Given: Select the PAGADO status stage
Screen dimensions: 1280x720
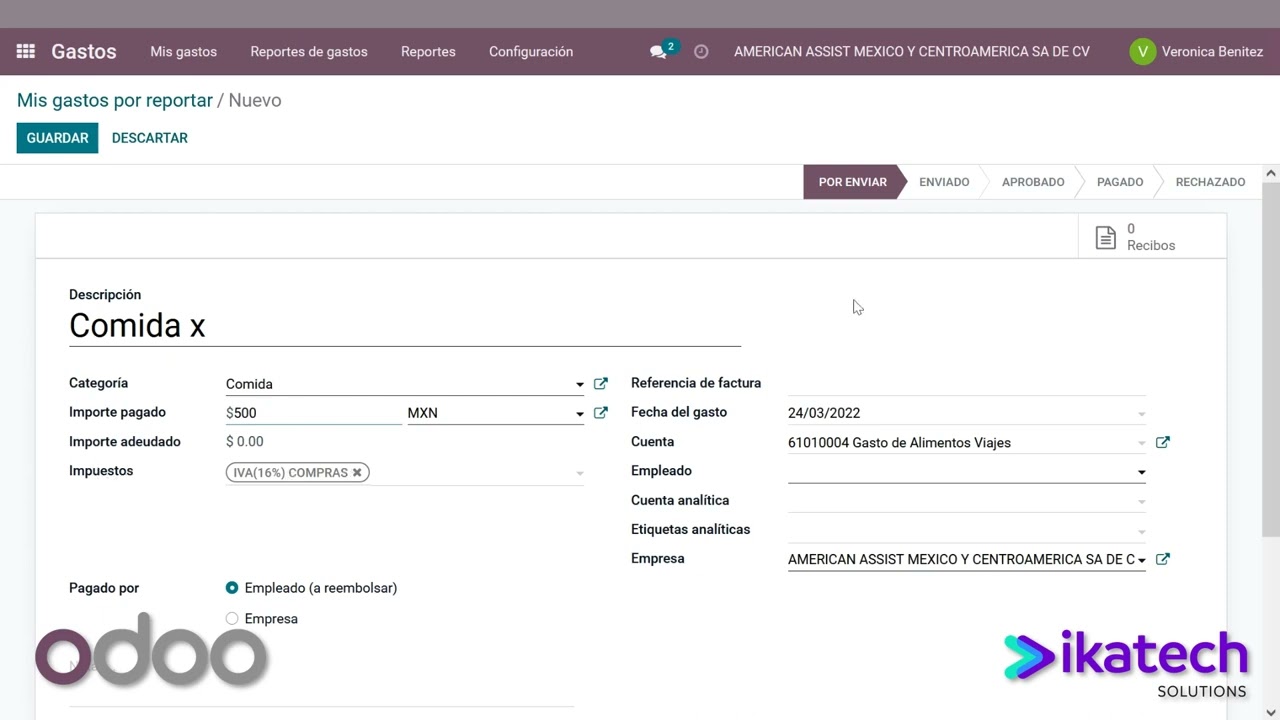Looking at the screenshot, I should 1120,182.
